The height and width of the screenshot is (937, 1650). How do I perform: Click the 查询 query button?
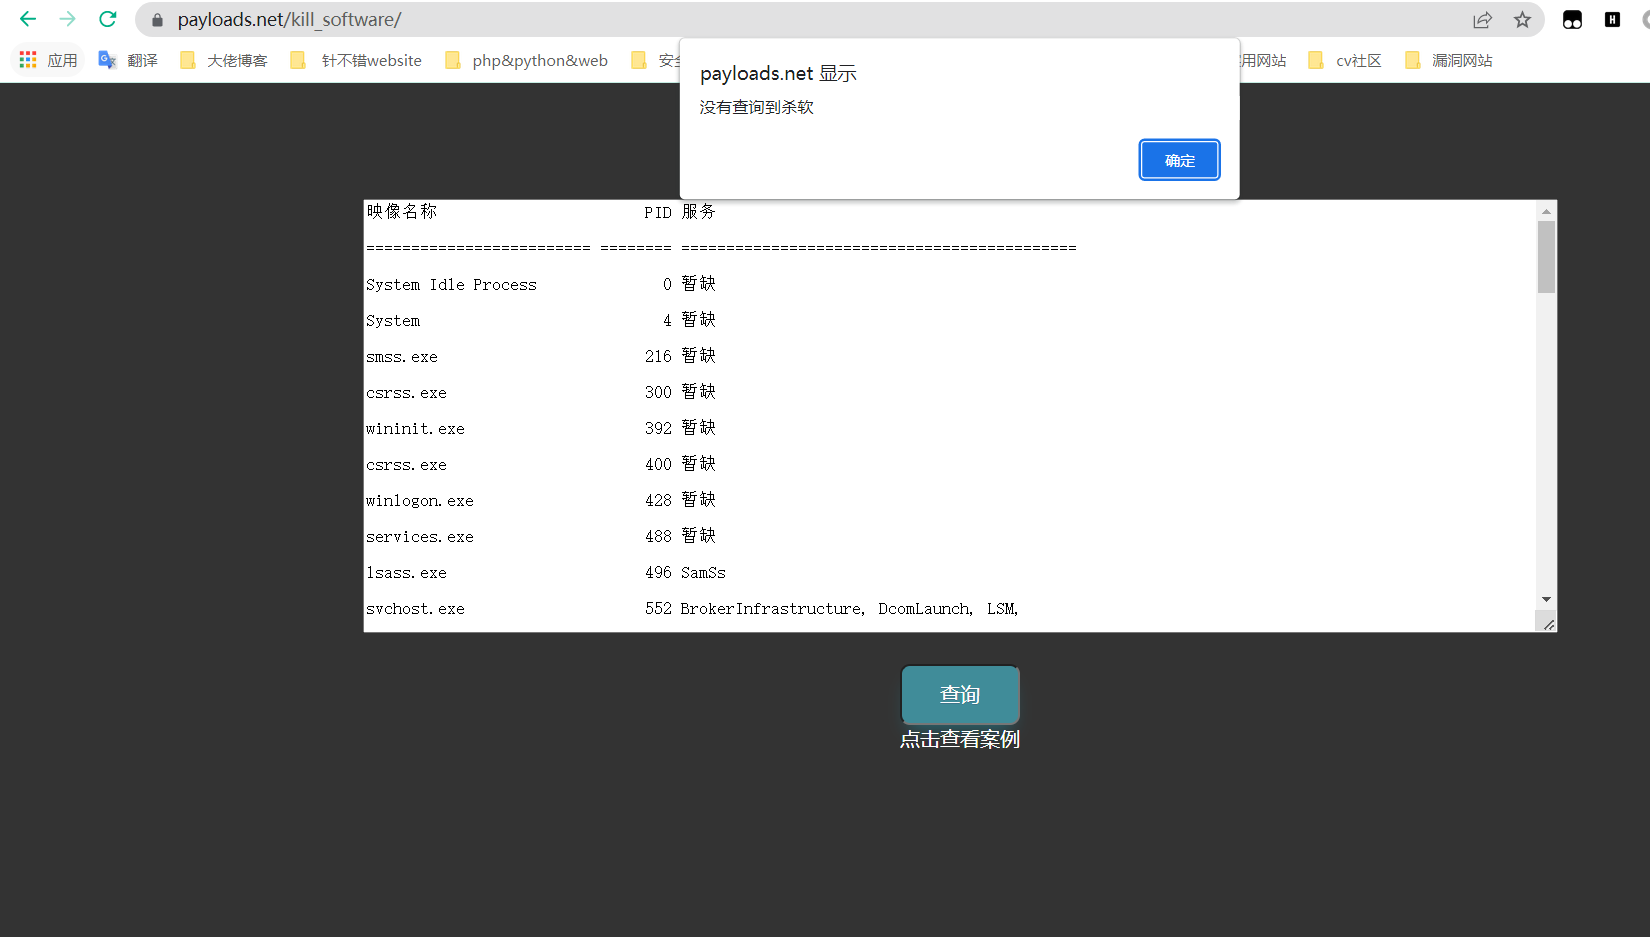960,694
